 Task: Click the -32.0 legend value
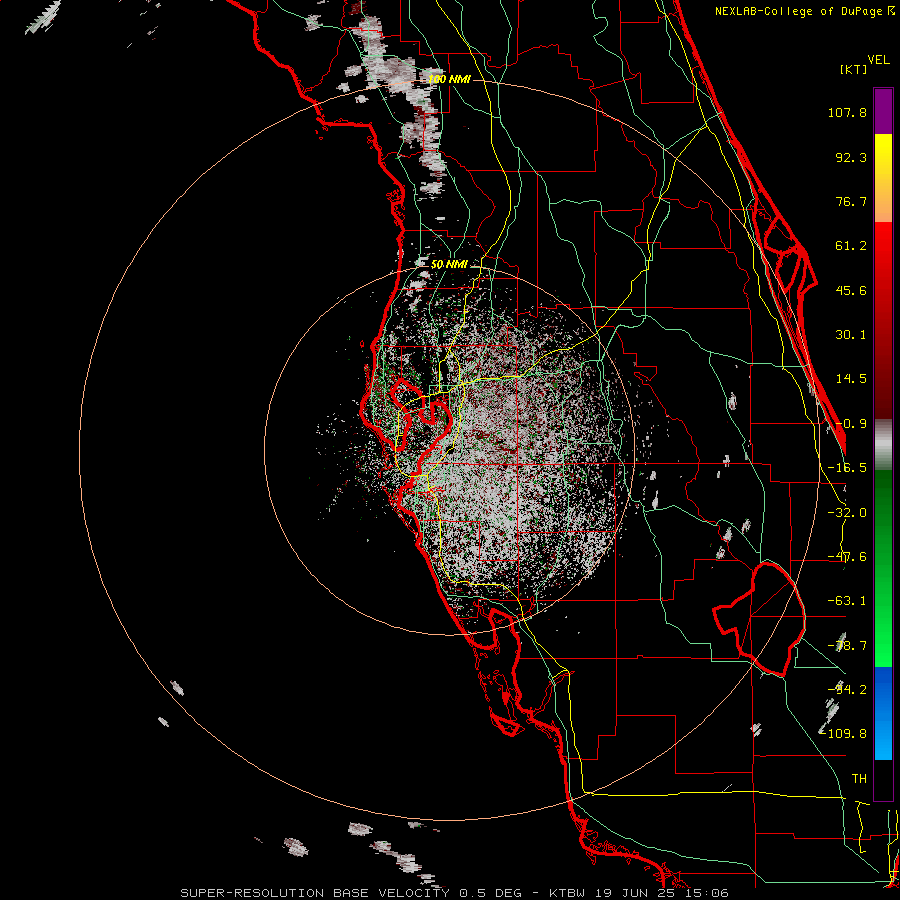click(847, 513)
